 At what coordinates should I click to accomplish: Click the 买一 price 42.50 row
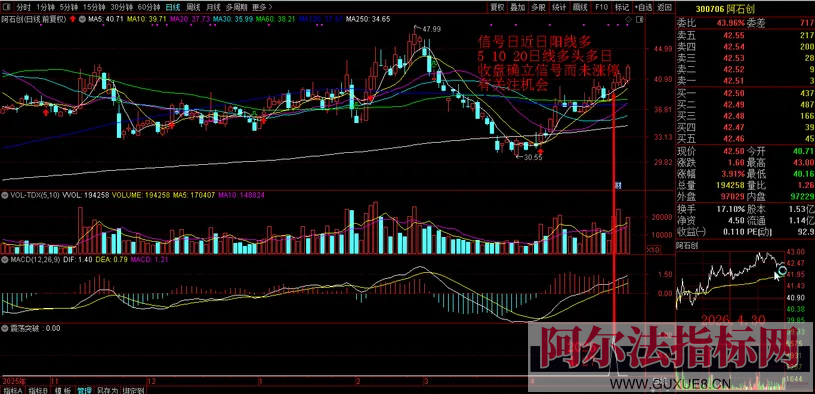(x=745, y=93)
